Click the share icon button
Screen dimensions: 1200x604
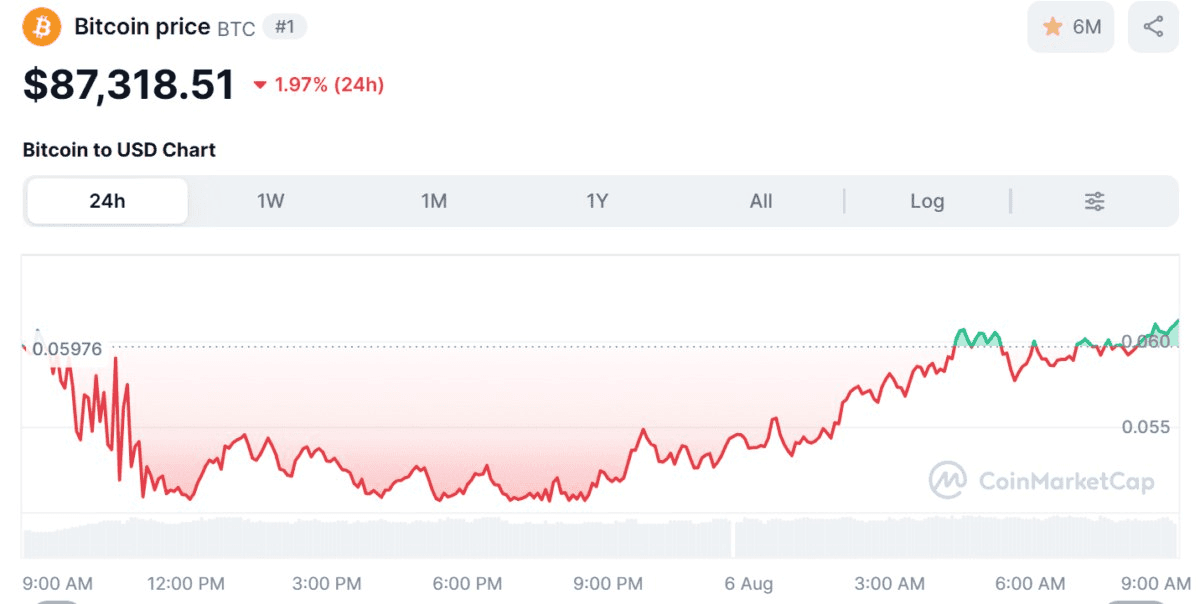tap(1153, 27)
